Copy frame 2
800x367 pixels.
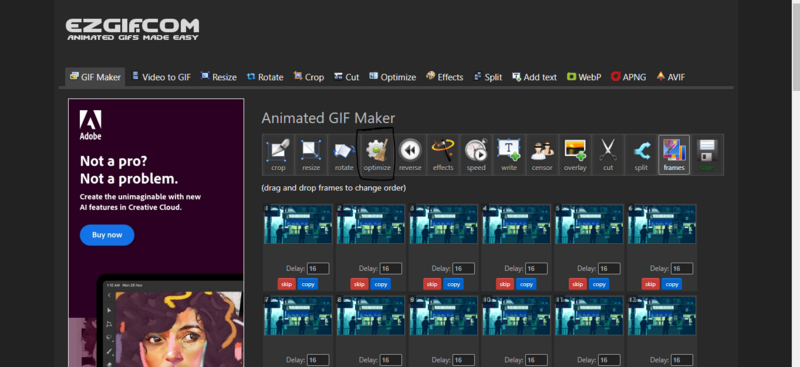click(x=381, y=284)
